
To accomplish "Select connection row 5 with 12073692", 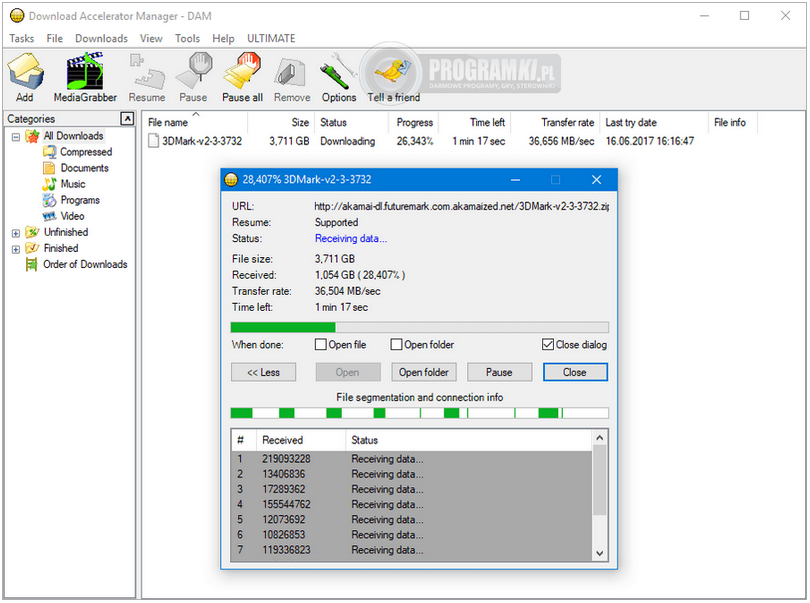I will 412,519.
